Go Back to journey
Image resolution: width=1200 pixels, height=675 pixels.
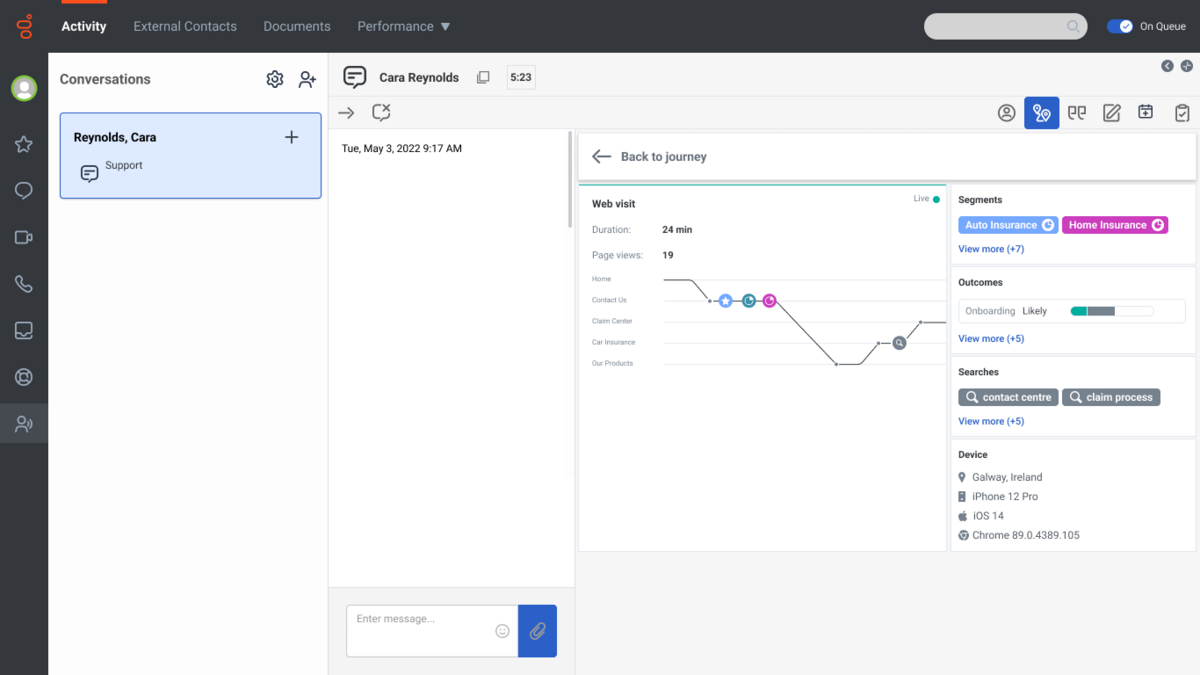[x=650, y=157]
